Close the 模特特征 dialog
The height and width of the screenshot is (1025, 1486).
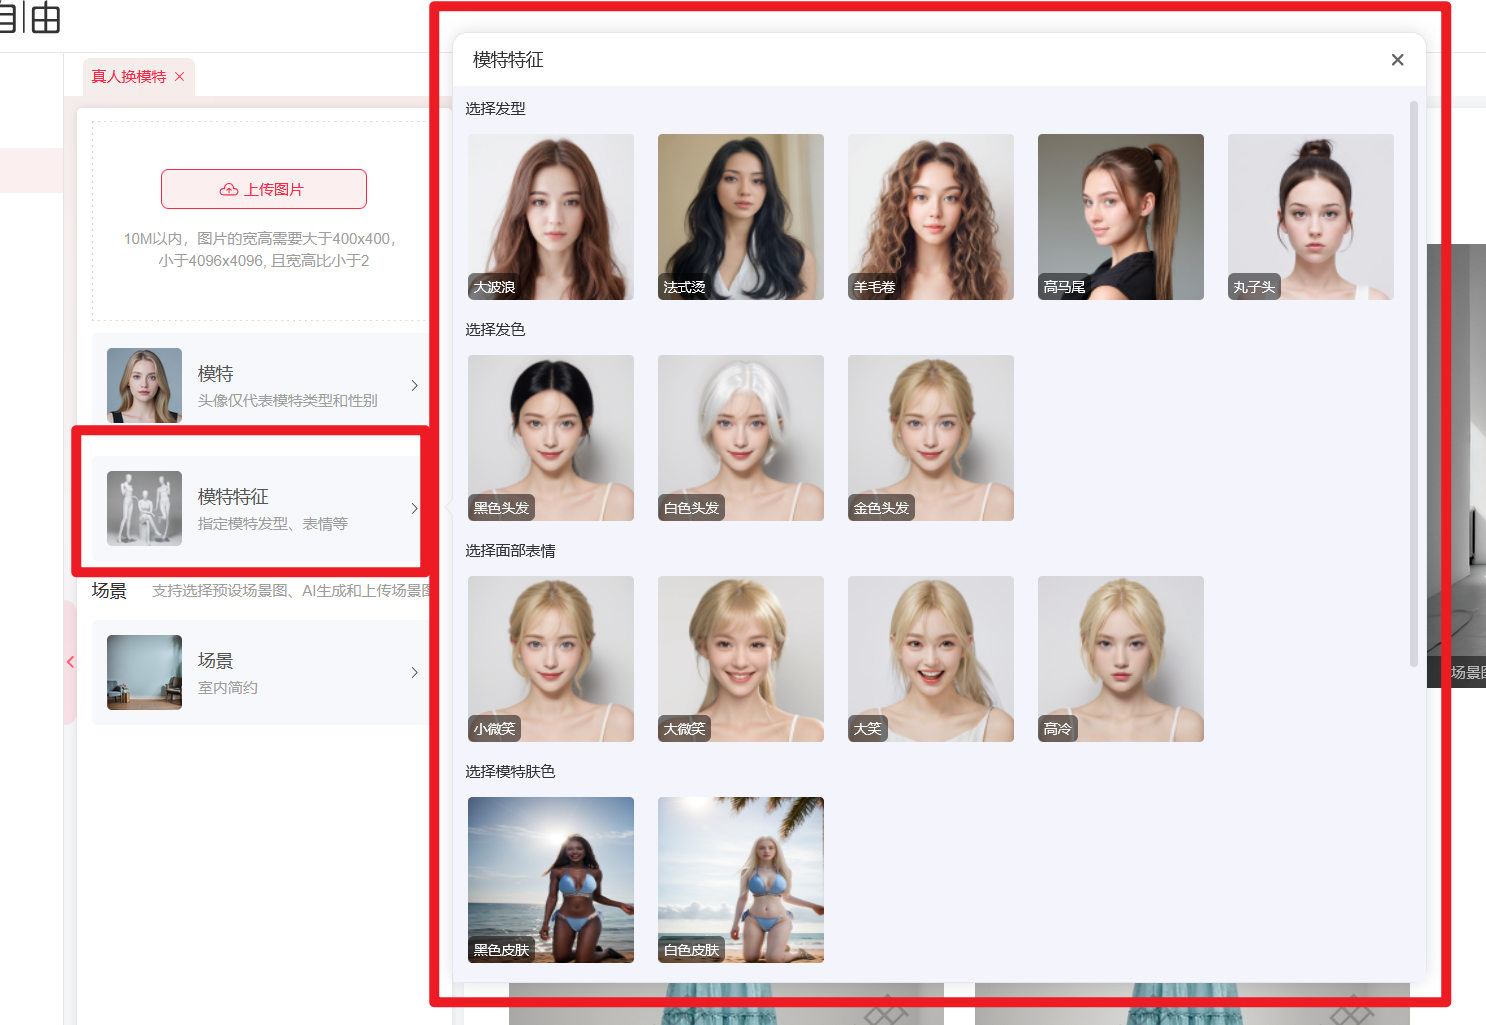point(1397,60)
